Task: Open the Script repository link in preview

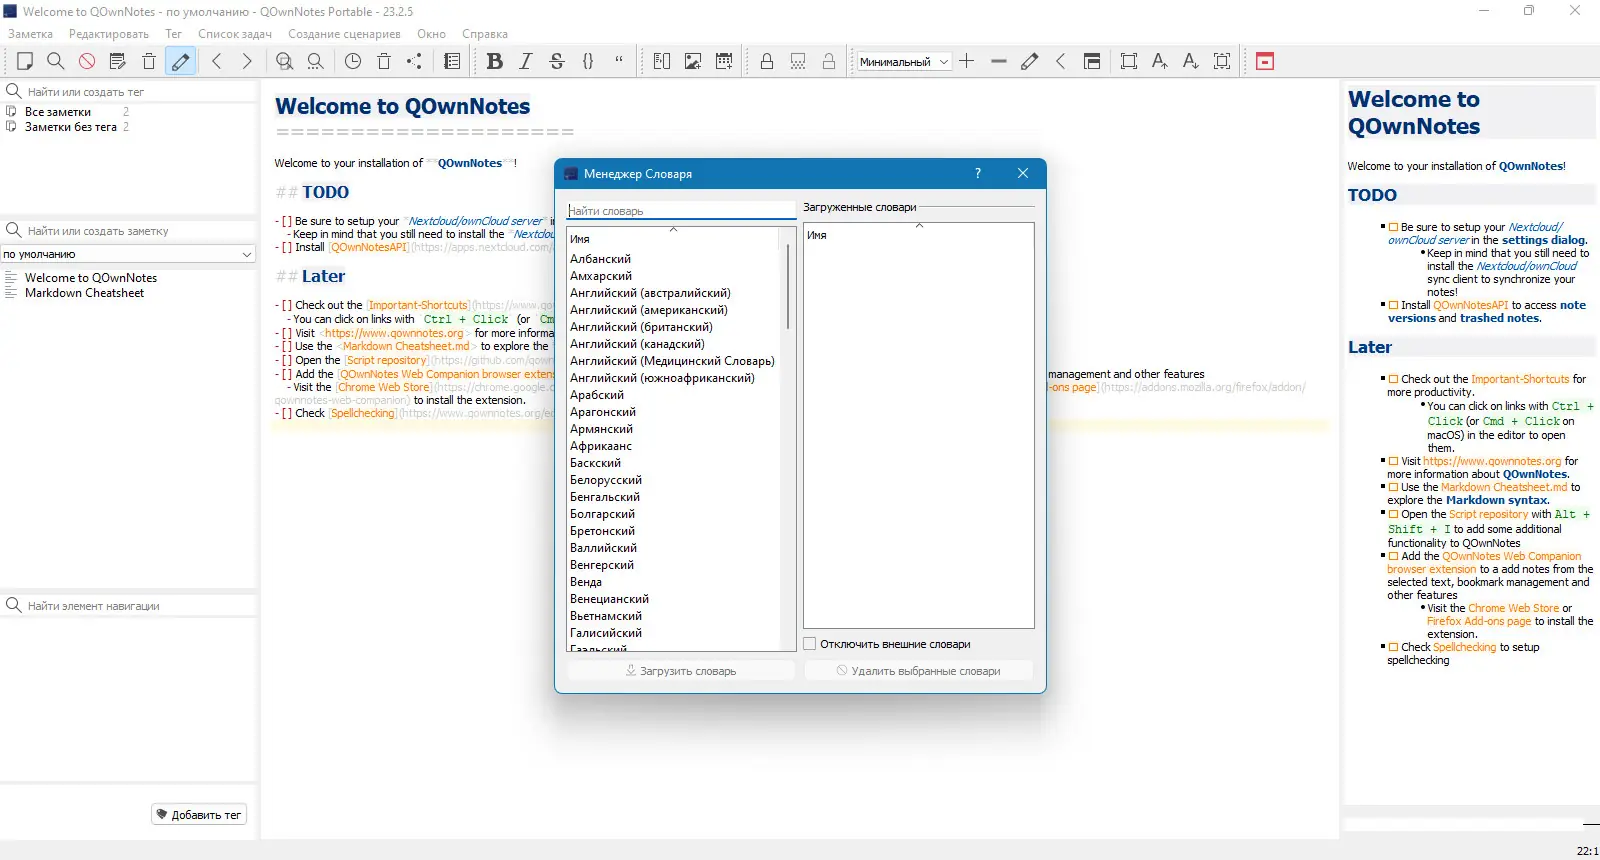Action: [1488, 514]
